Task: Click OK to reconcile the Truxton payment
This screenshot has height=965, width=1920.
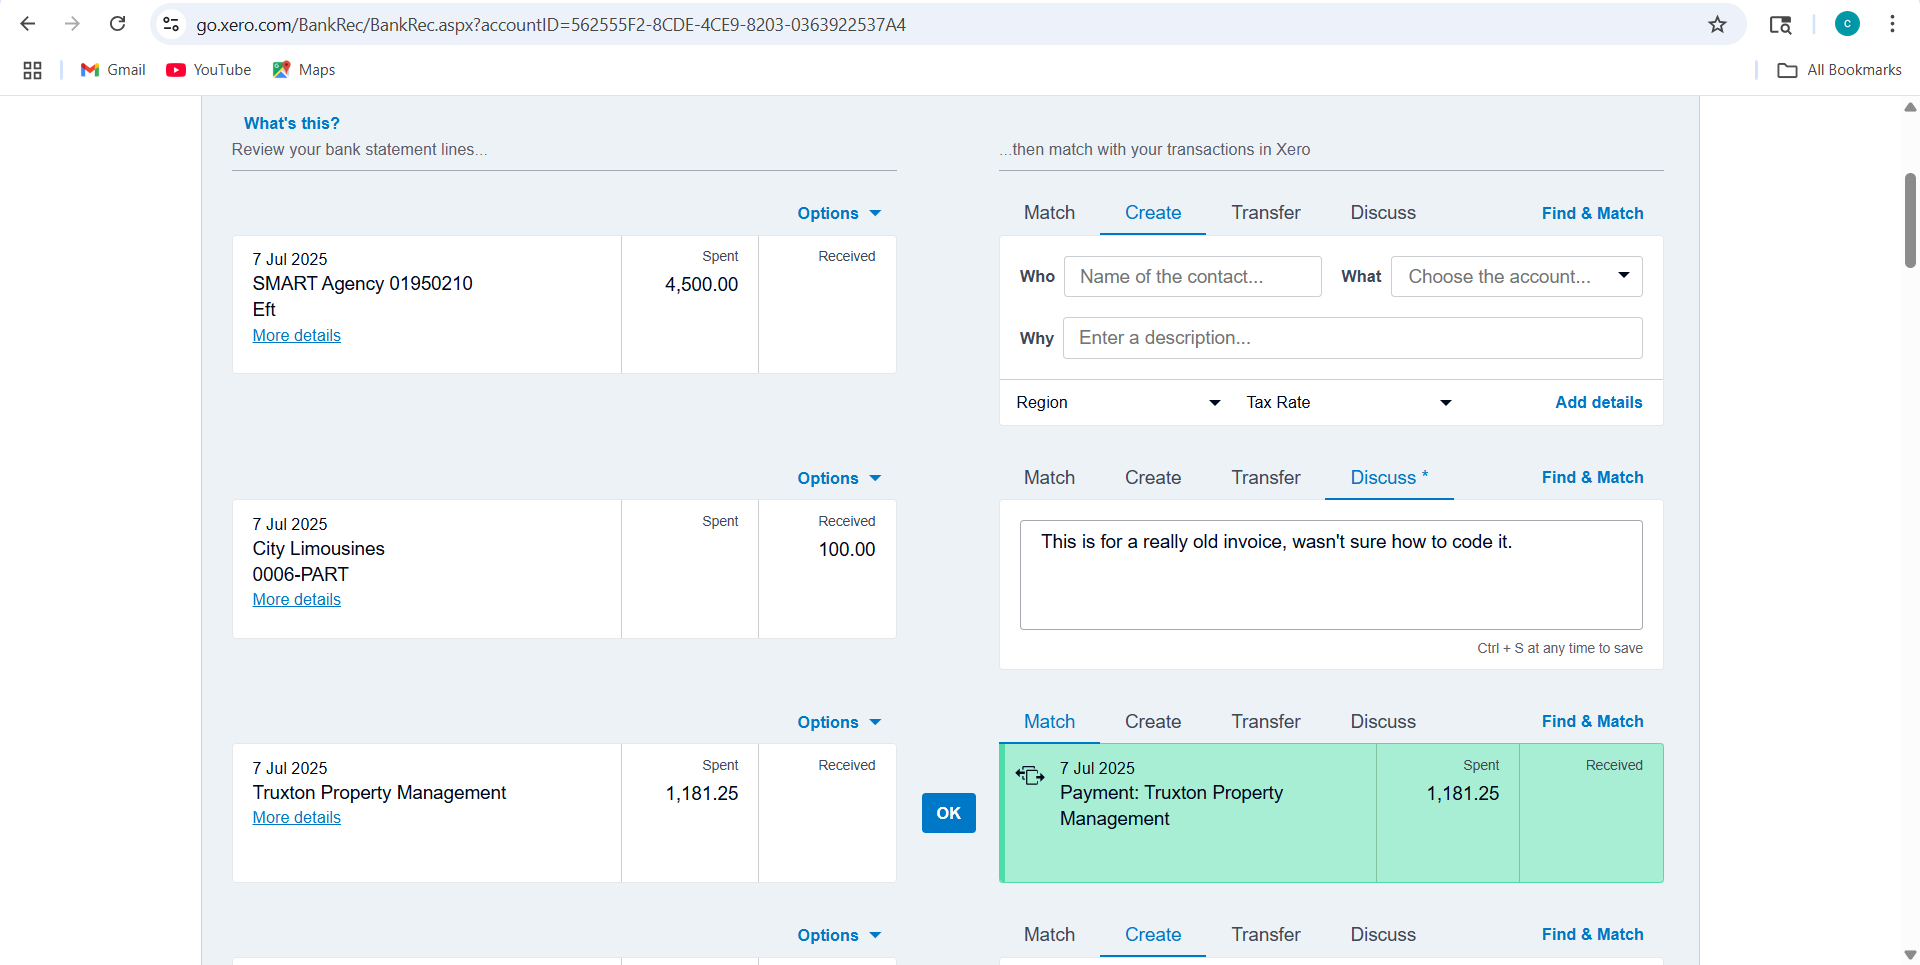Action: [x=949, y=813]
